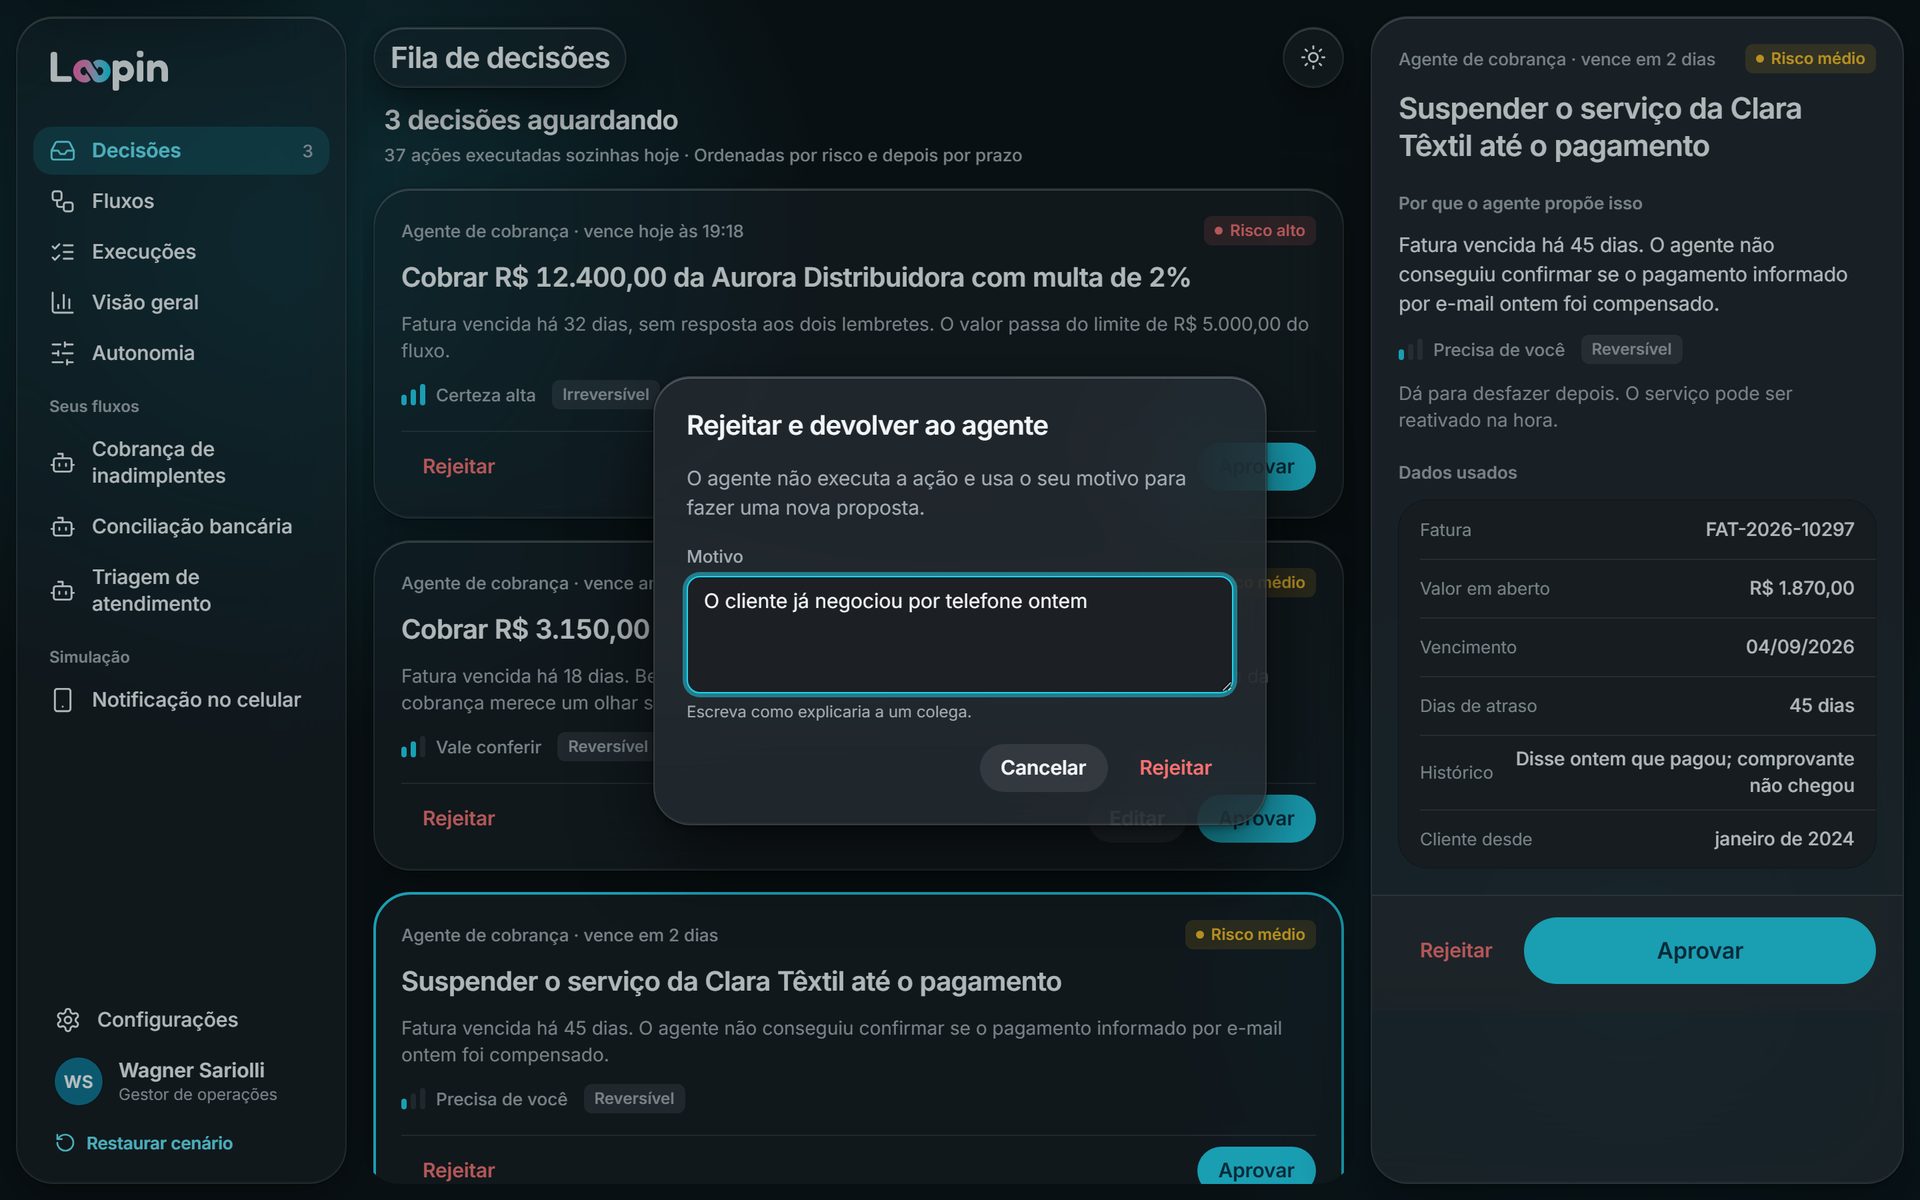The height and width of the screenshot is (1200, 1920).
Task: Go to Fluxos in sidebar
Action: pyautogui.click(x=181, y=201)
